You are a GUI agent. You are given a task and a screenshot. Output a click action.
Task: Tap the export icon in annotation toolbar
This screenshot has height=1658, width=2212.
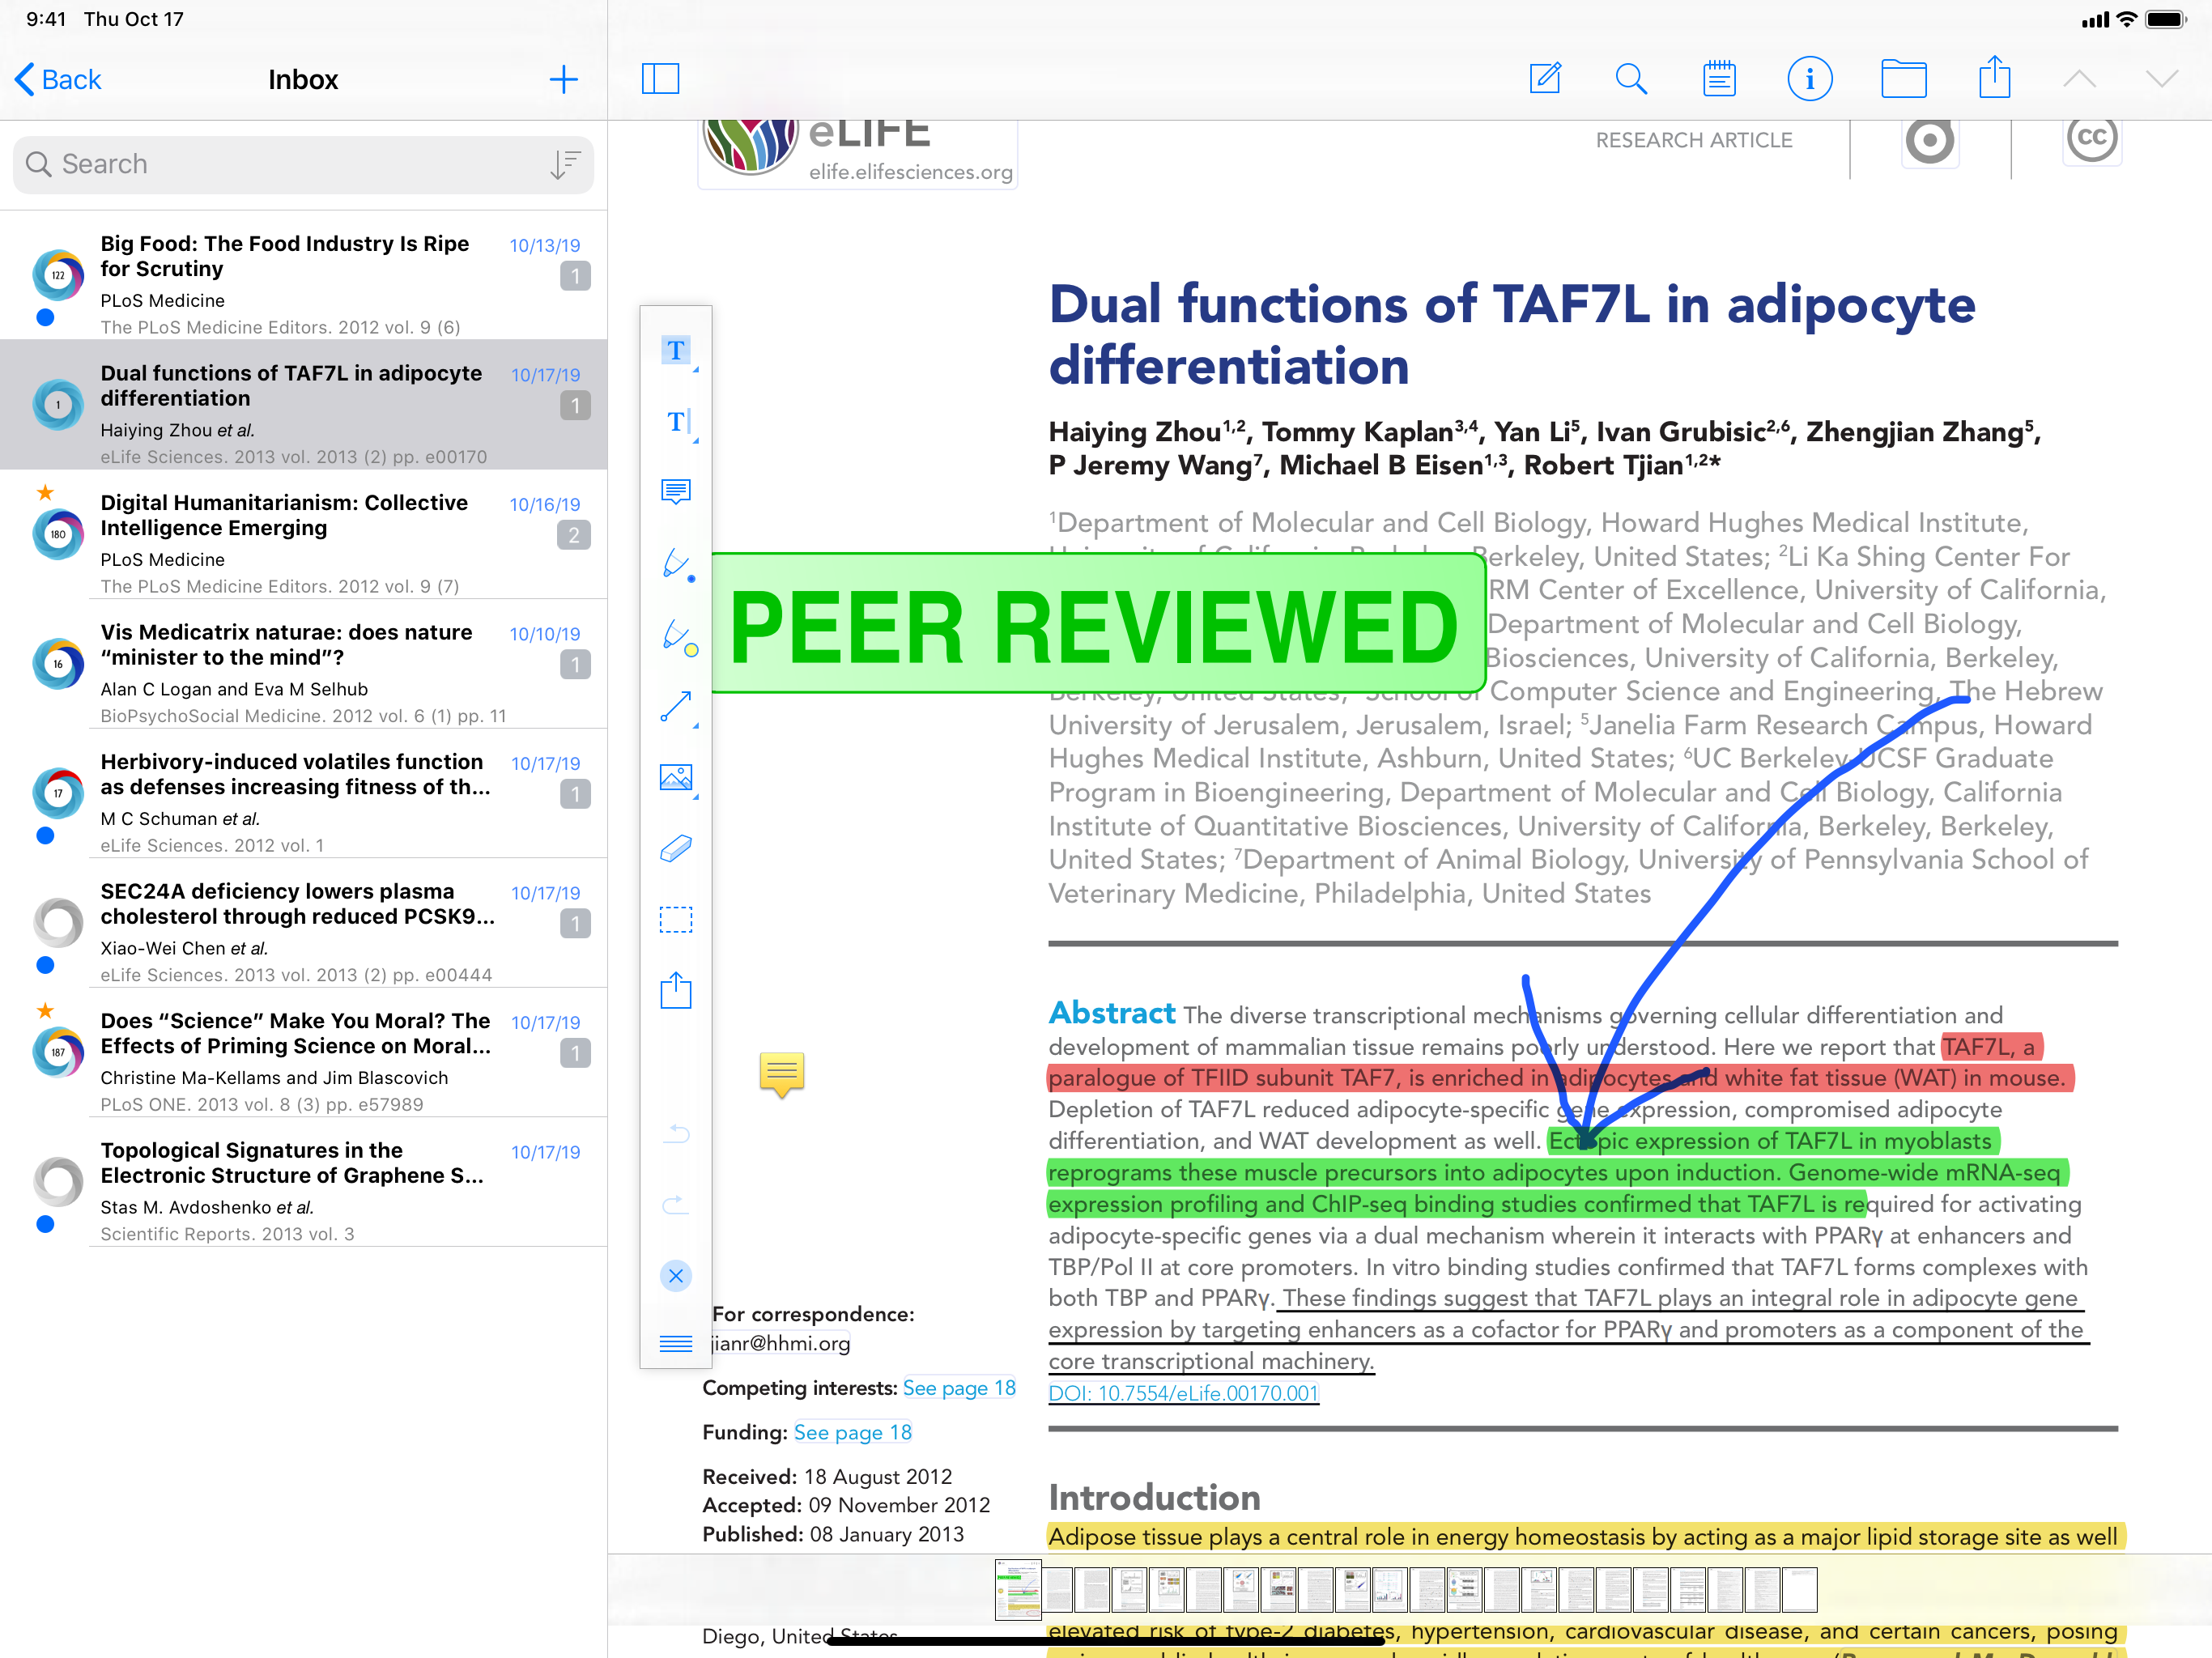(676, 990)
